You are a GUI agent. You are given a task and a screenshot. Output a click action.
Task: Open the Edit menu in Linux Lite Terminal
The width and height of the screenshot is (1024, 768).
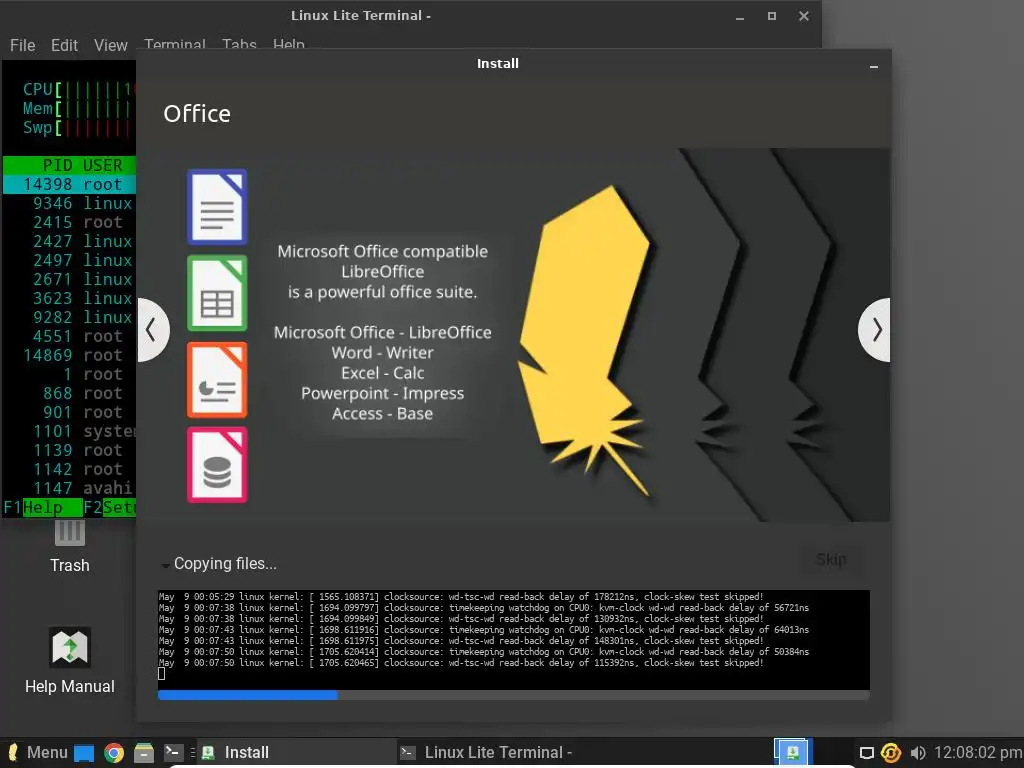(x=64, y=45)
